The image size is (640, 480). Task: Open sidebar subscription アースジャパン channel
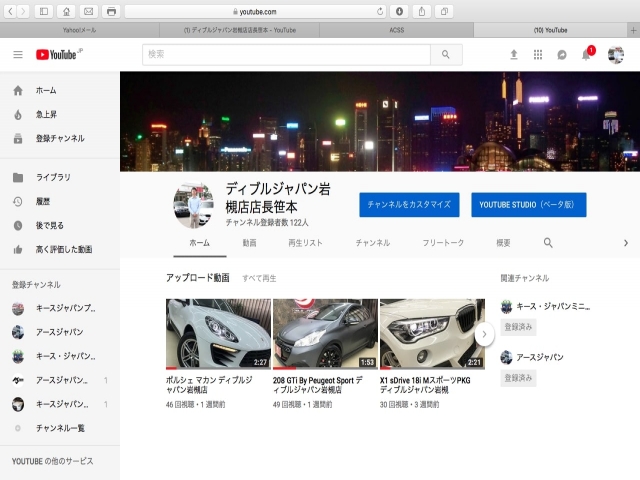click(x=60, y=332)
